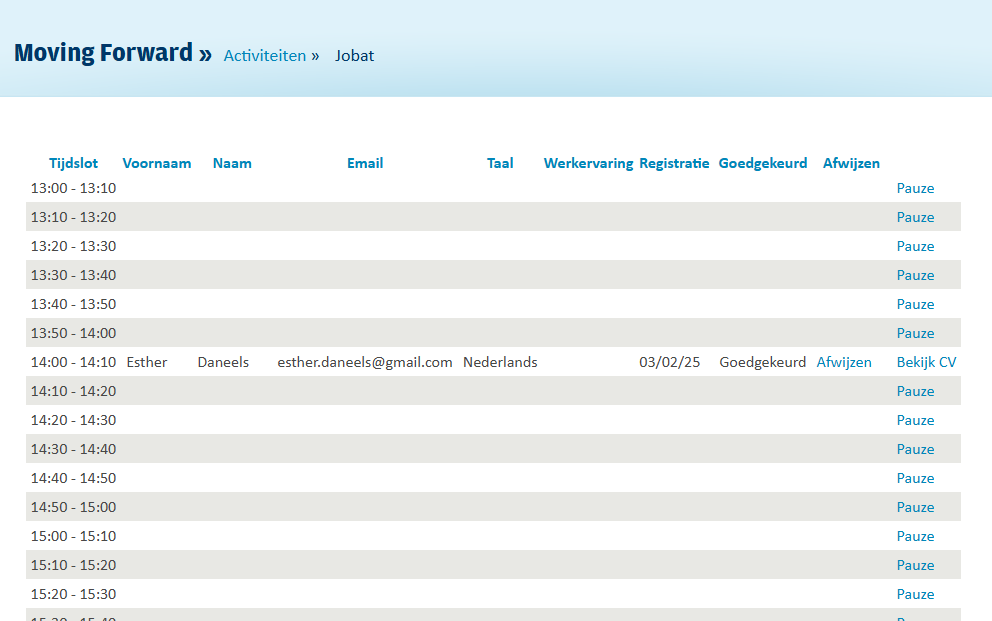Image resolution: width=992 pixels, height=621 pixels.
Task: Click Pauze for the 15:00 - 15:10 slot
Action: coord(915,536)
